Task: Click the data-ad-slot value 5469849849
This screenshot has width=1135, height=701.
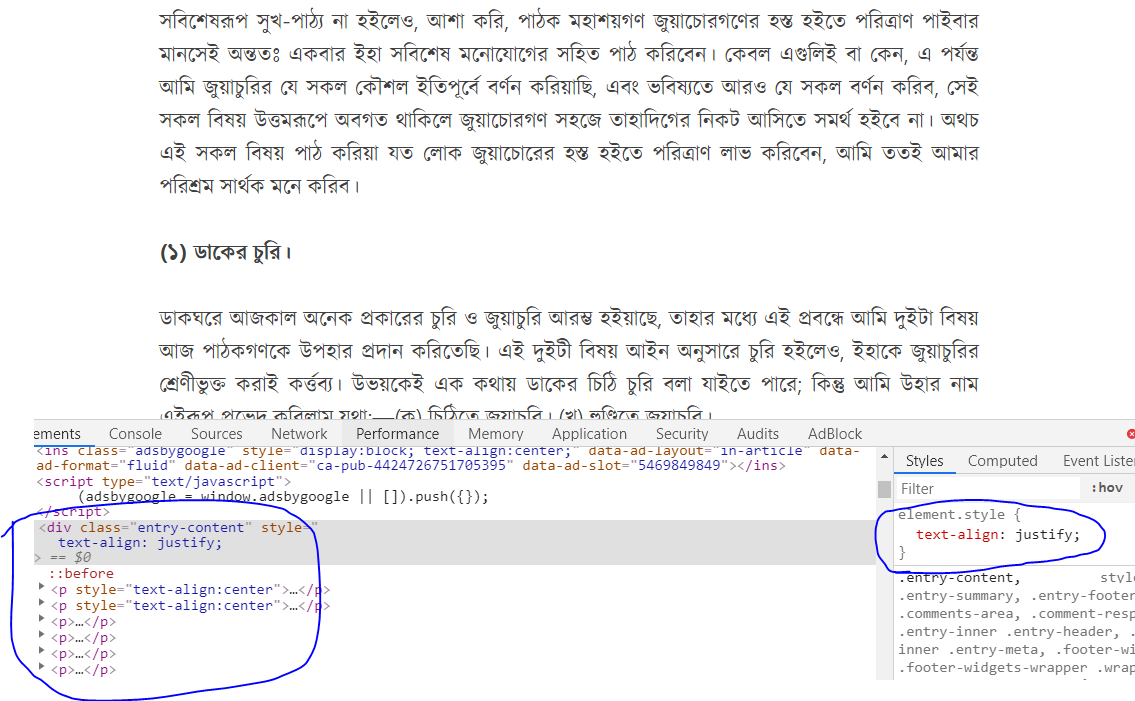Action: tap(679, 466)
